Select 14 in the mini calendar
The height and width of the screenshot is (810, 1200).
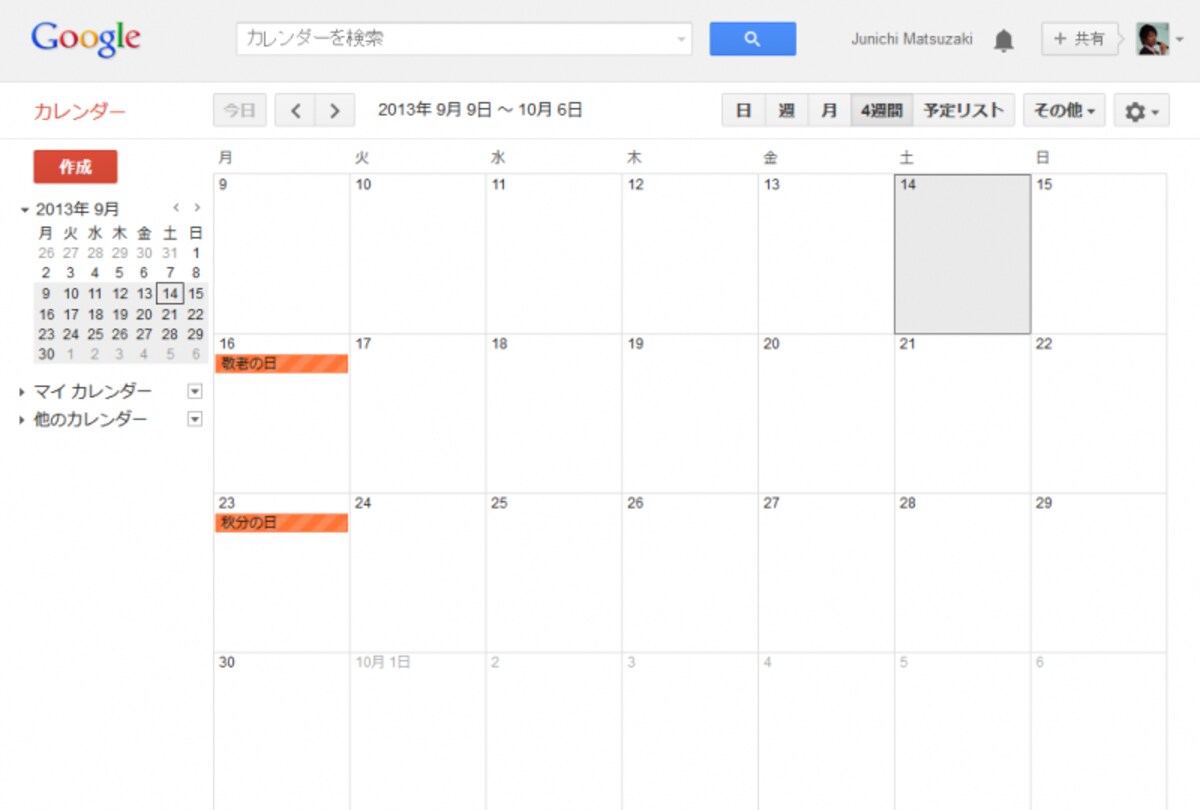(x=170, y=294)
